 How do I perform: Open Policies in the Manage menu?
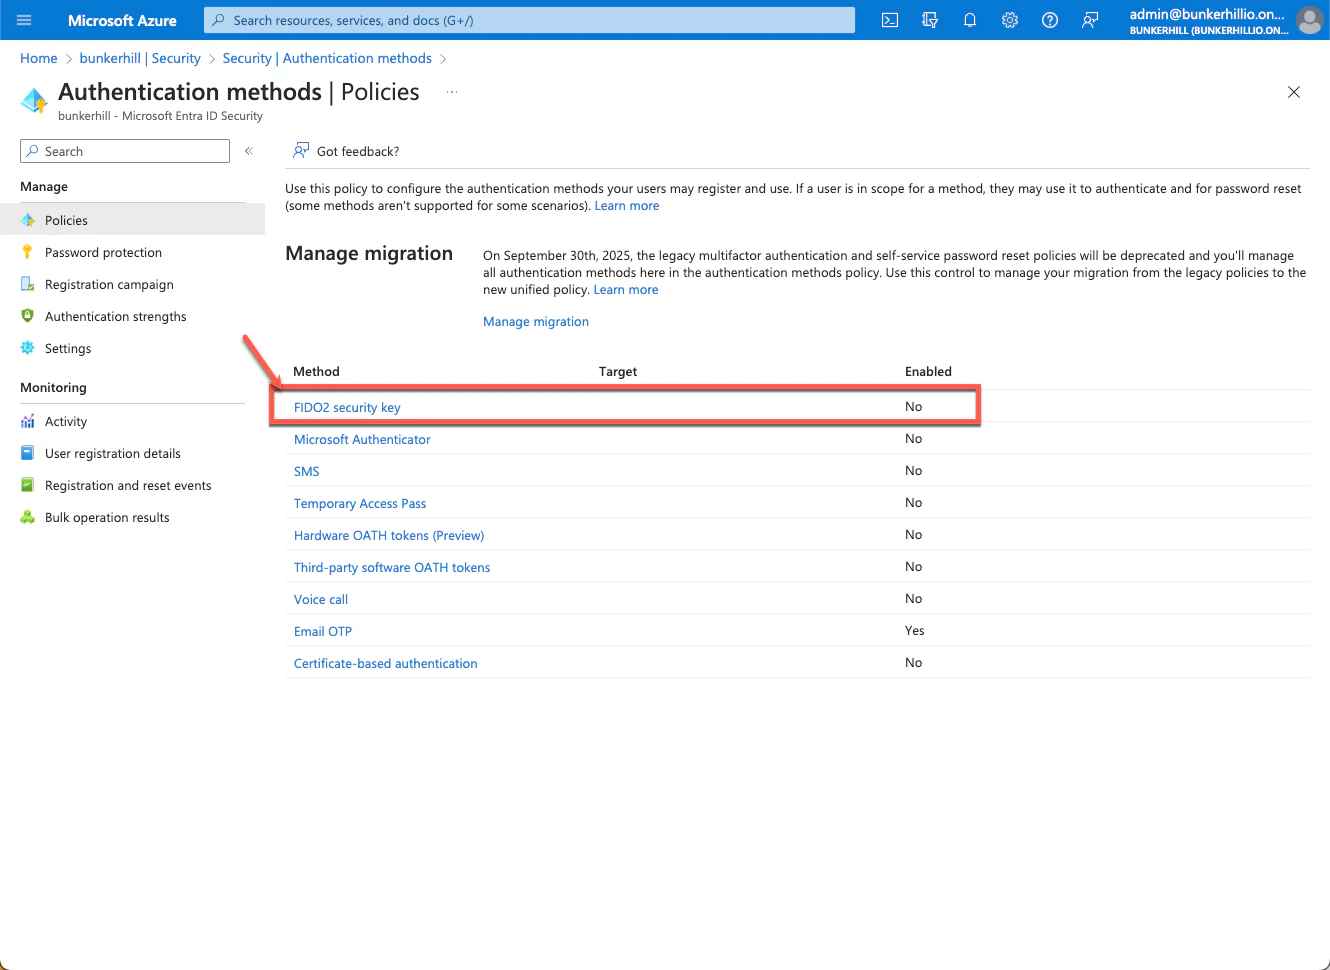(132, 220)
